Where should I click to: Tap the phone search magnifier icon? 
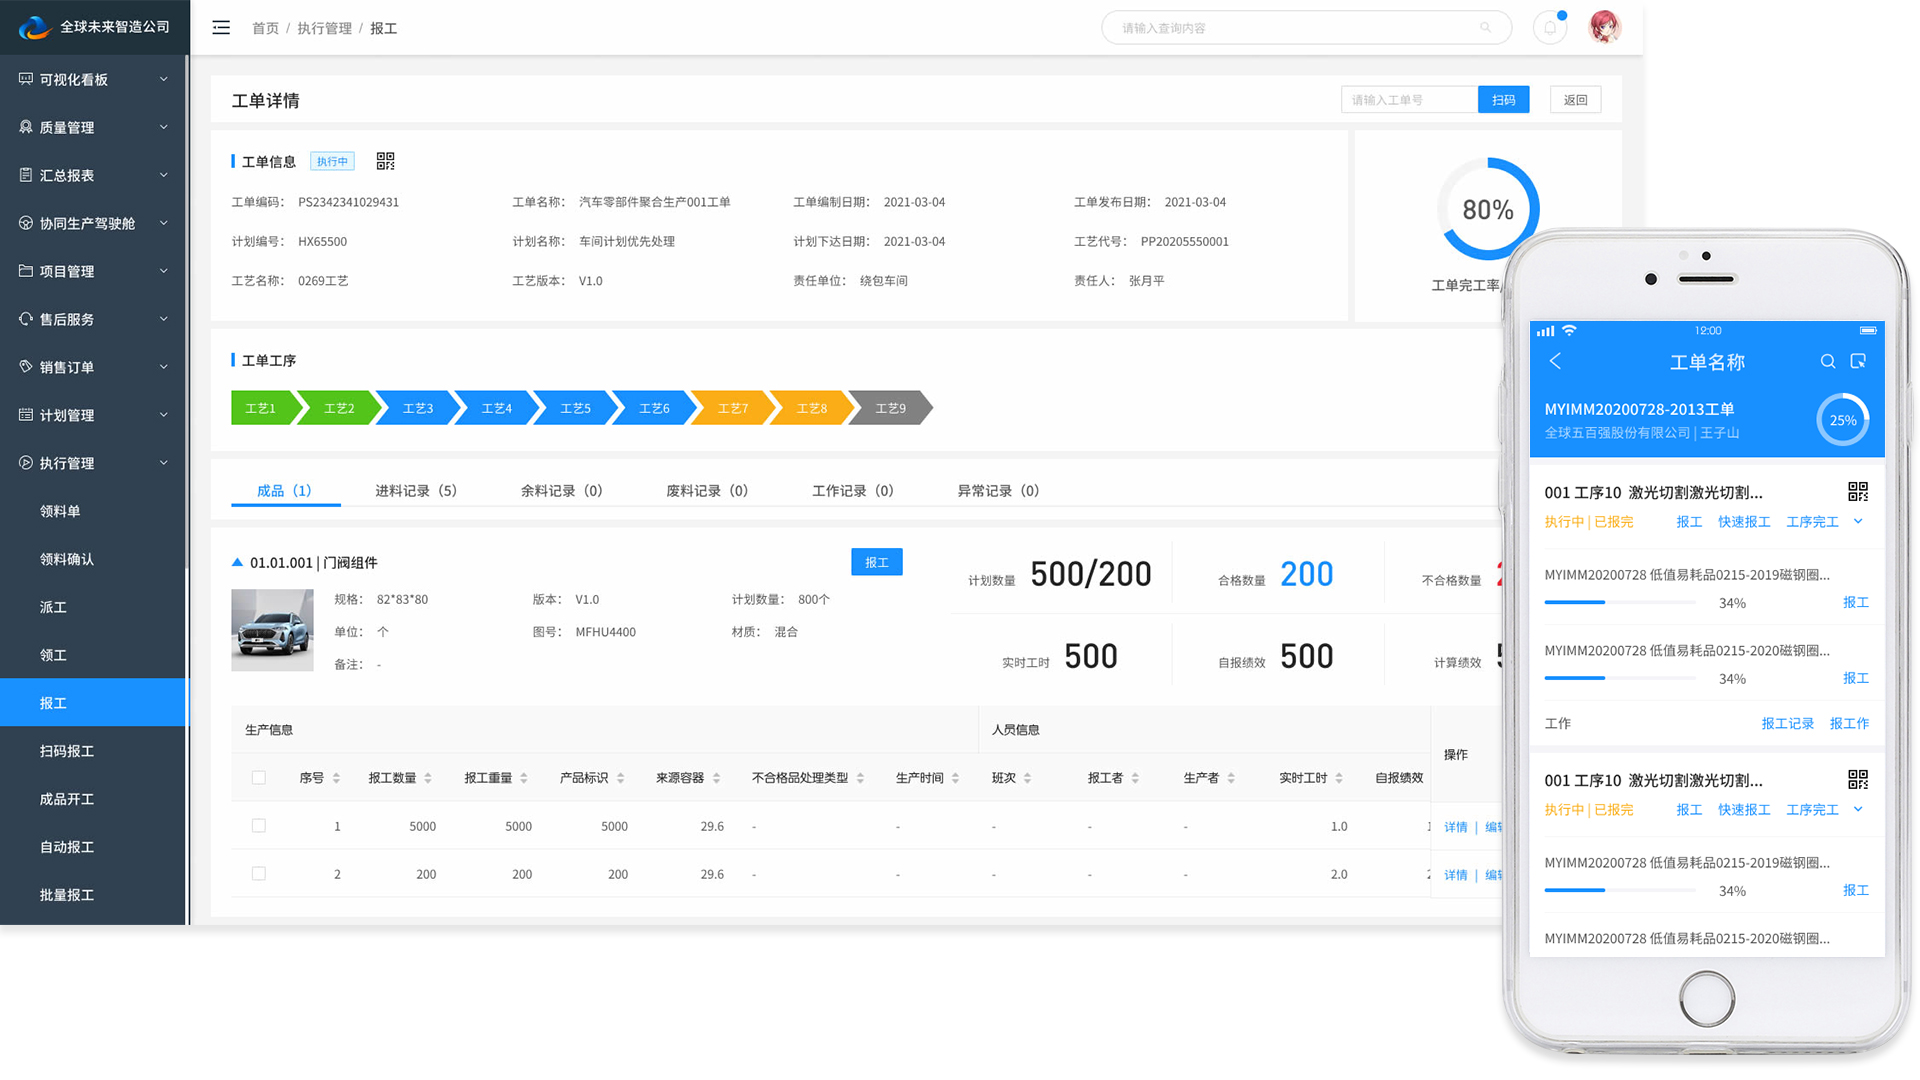pyautogui.click(x=1827, y=362)
